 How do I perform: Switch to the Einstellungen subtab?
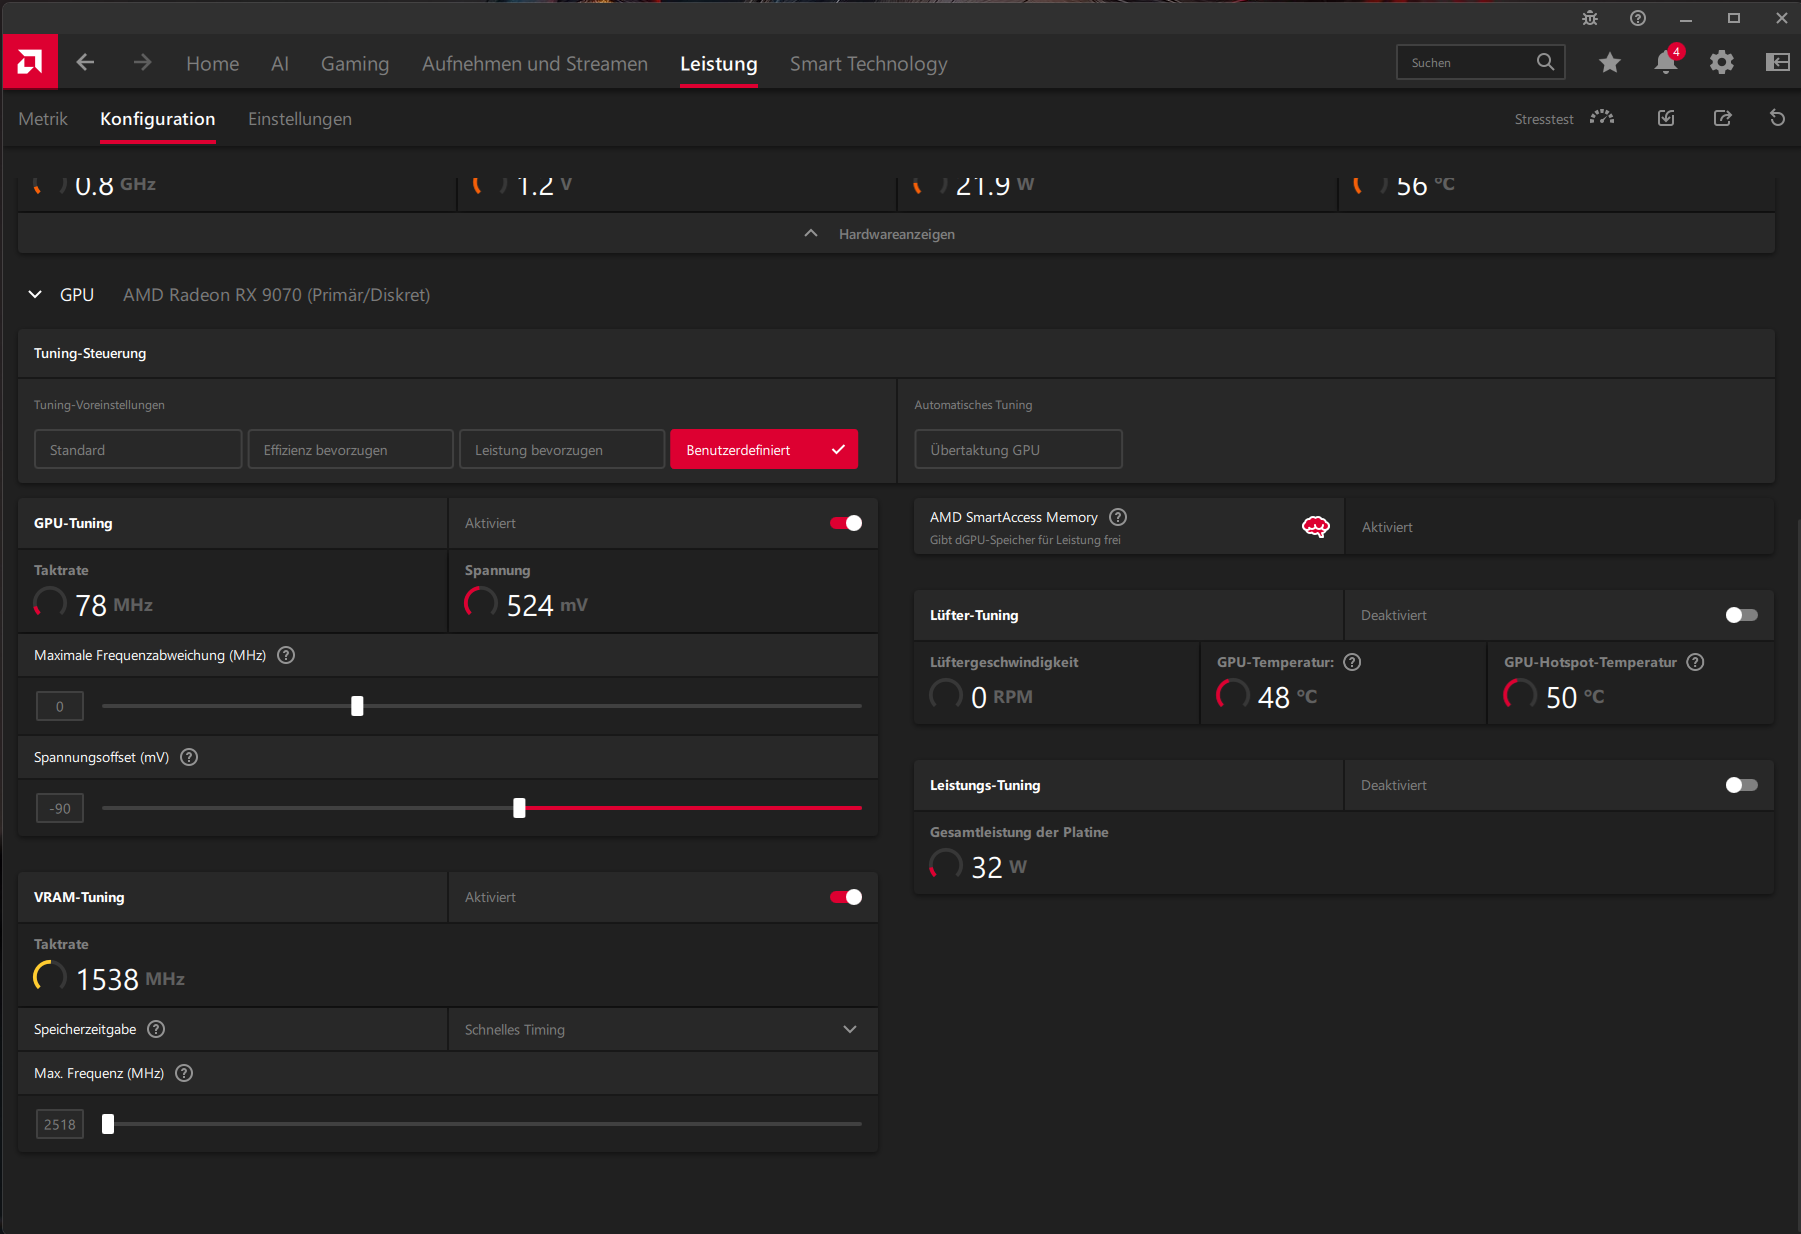point(300,119)
